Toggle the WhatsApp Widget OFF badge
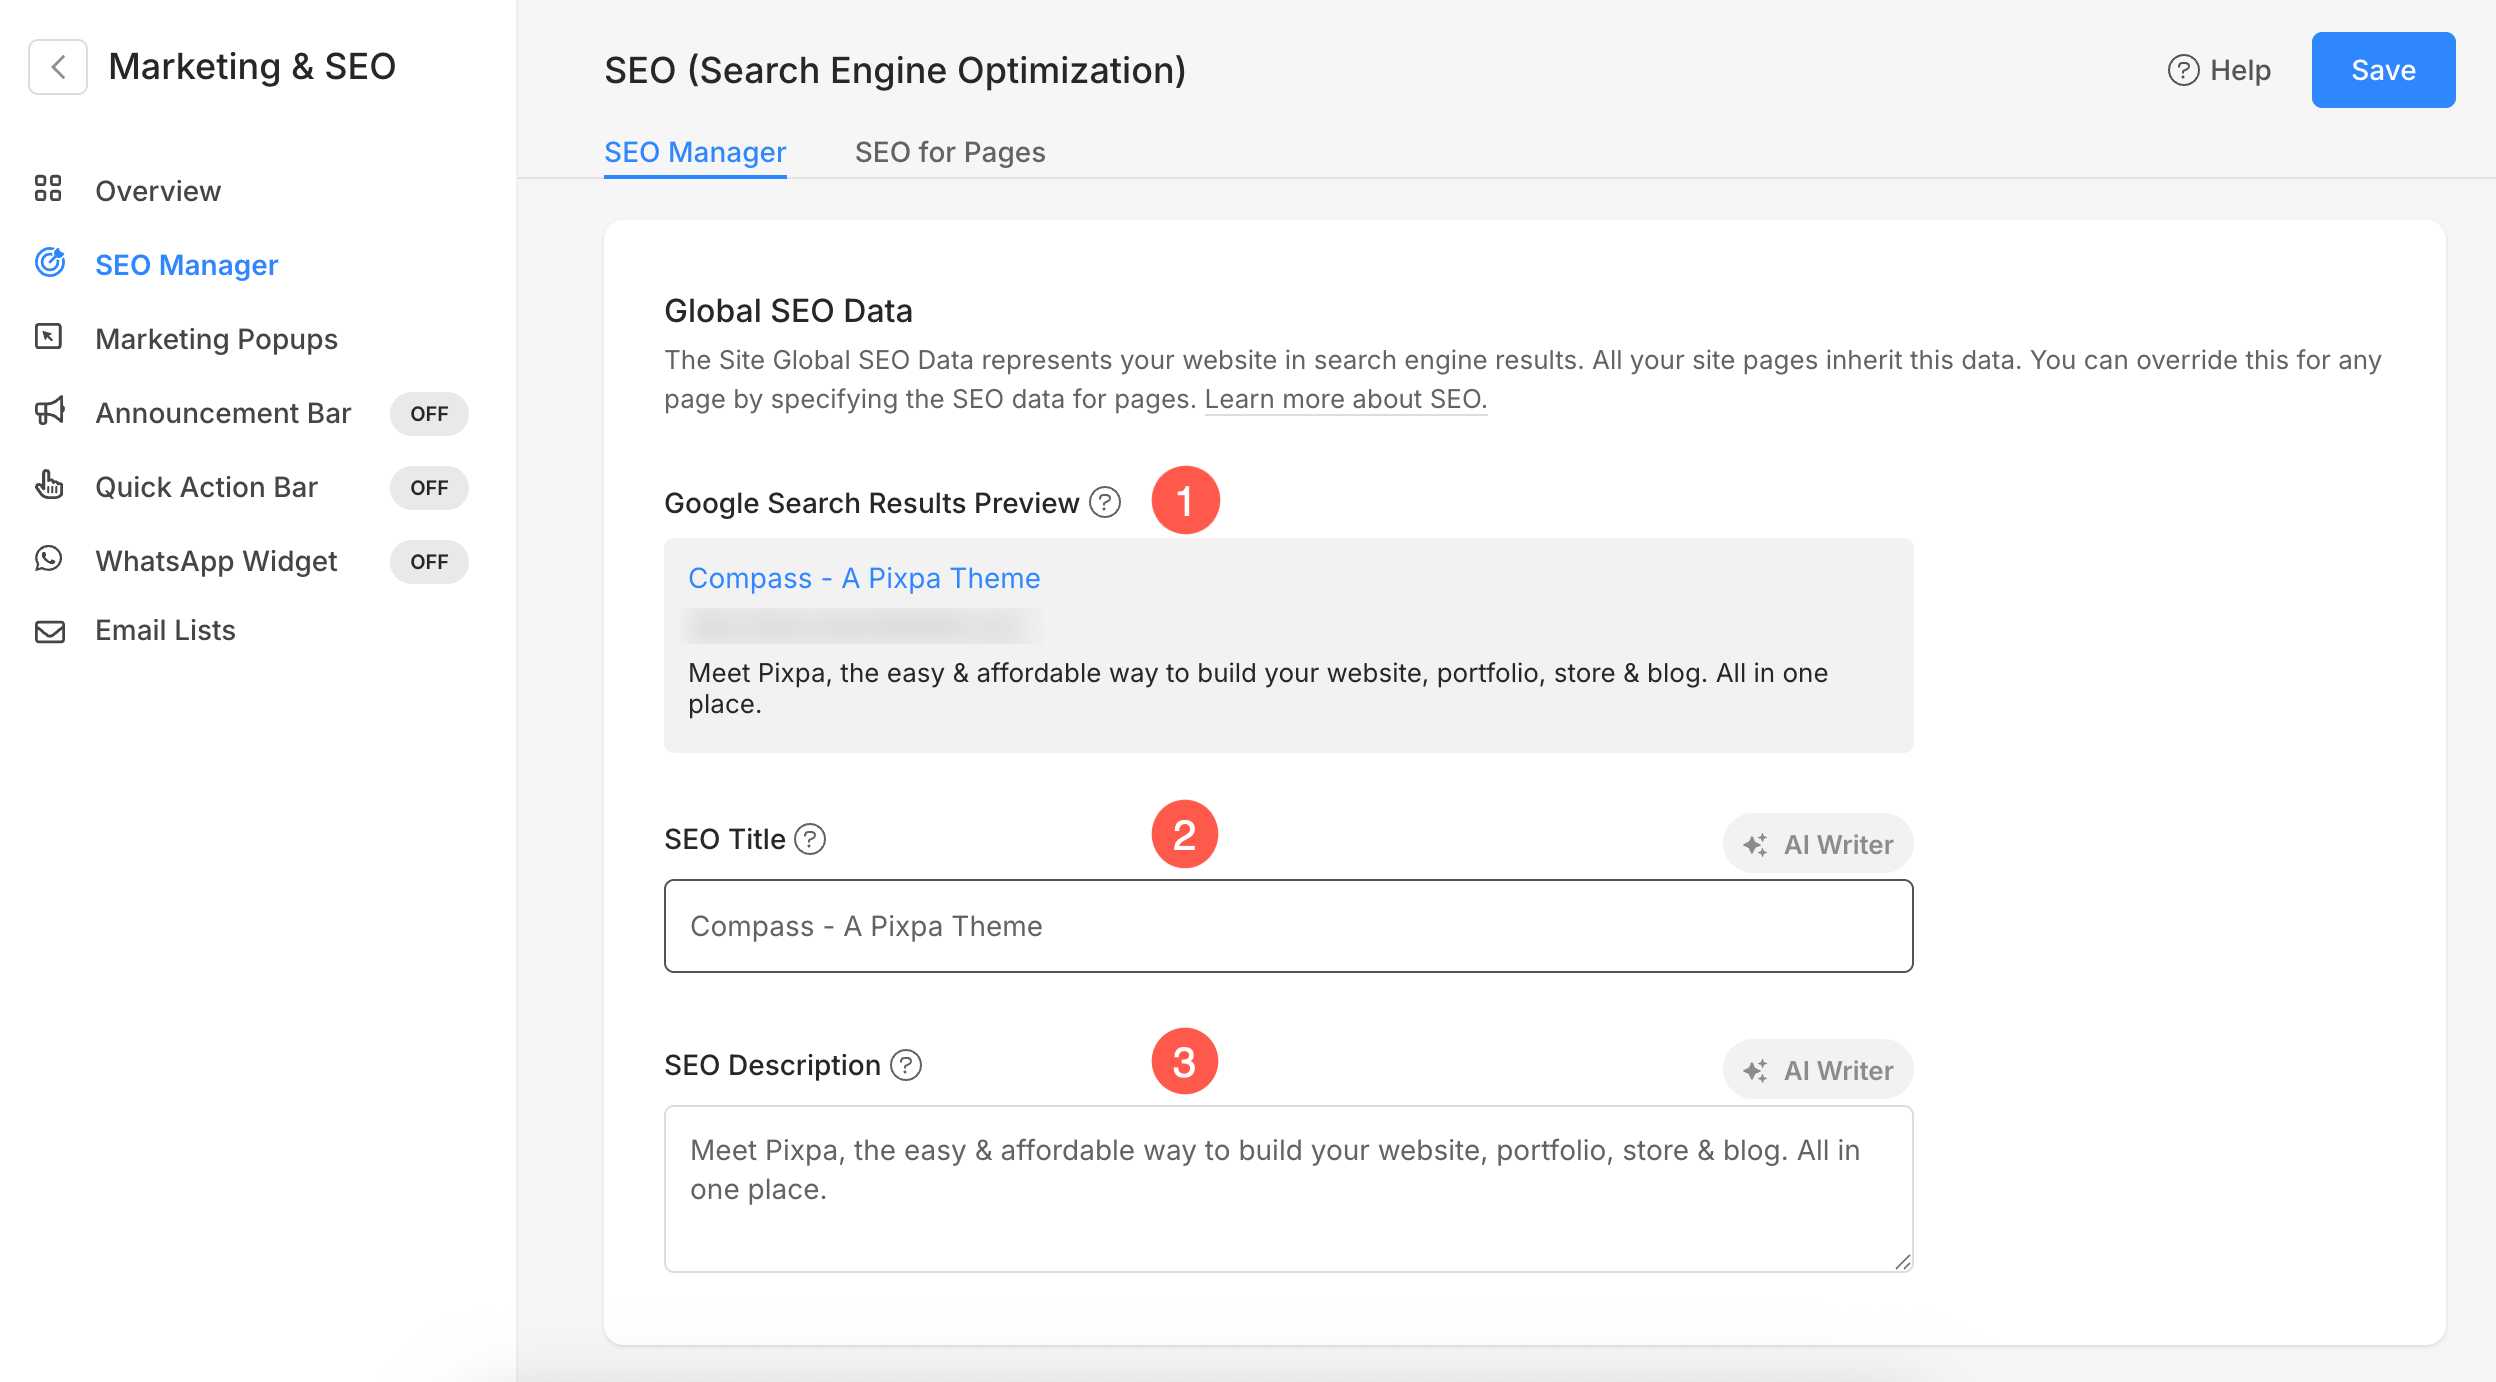The height and width of the screenshot is (1382, 2496). tap(429, 562)
